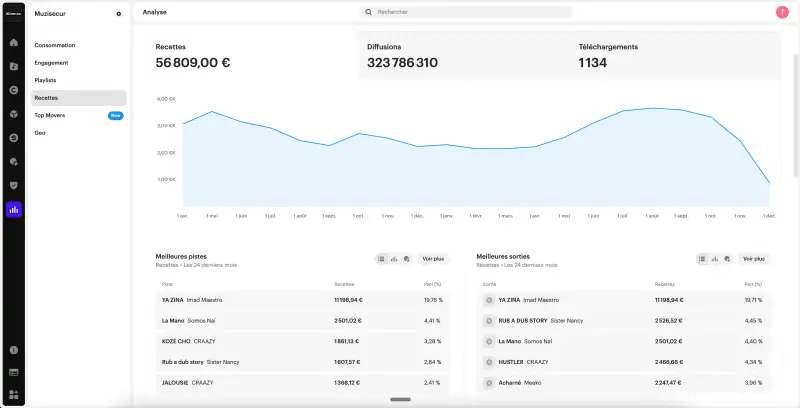Open the user avatar in top right
This screenshot has height=408, width=800.
click(781, 12)
